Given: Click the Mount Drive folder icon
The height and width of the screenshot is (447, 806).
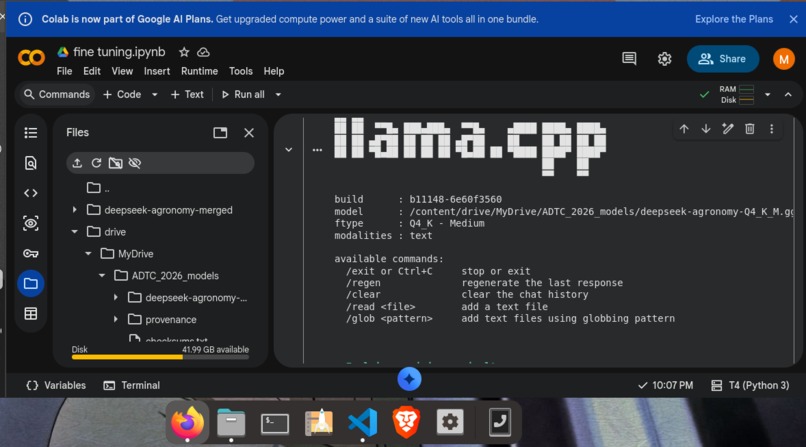Looking at the screenshot, I should pyautogui.click(x=116, y=163).
